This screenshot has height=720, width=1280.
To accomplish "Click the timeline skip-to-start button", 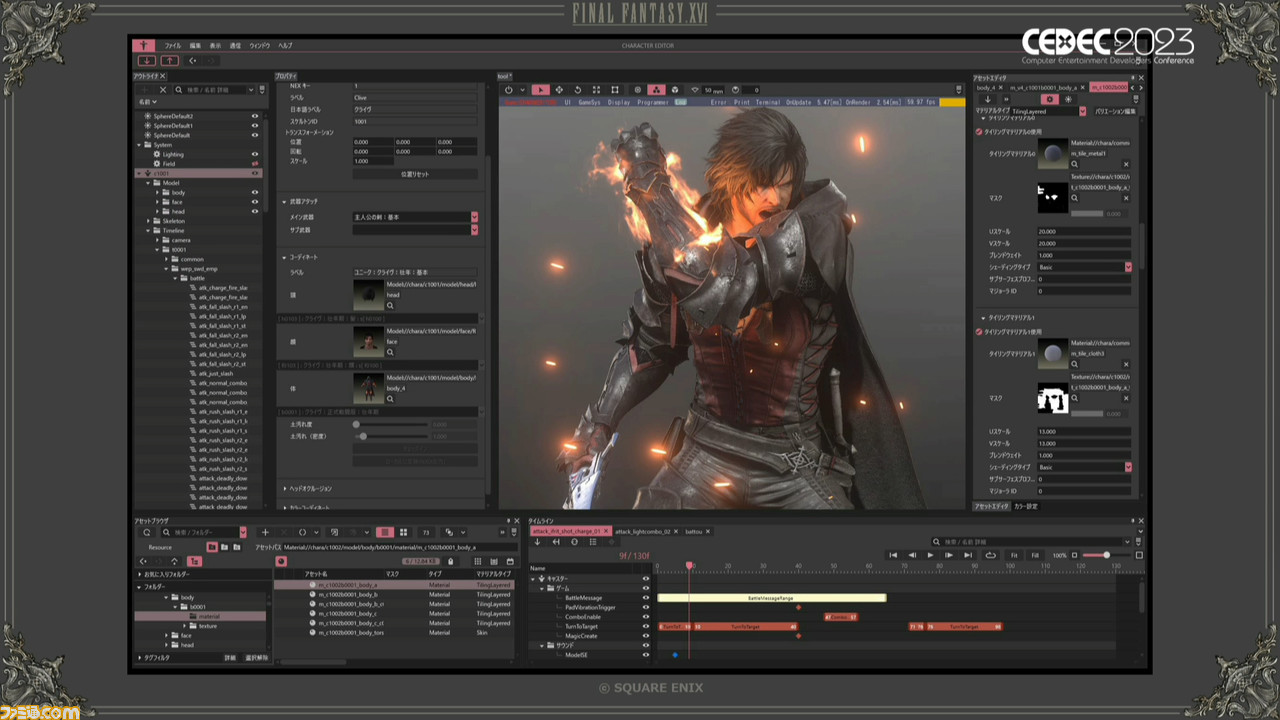I will (893, 555).
